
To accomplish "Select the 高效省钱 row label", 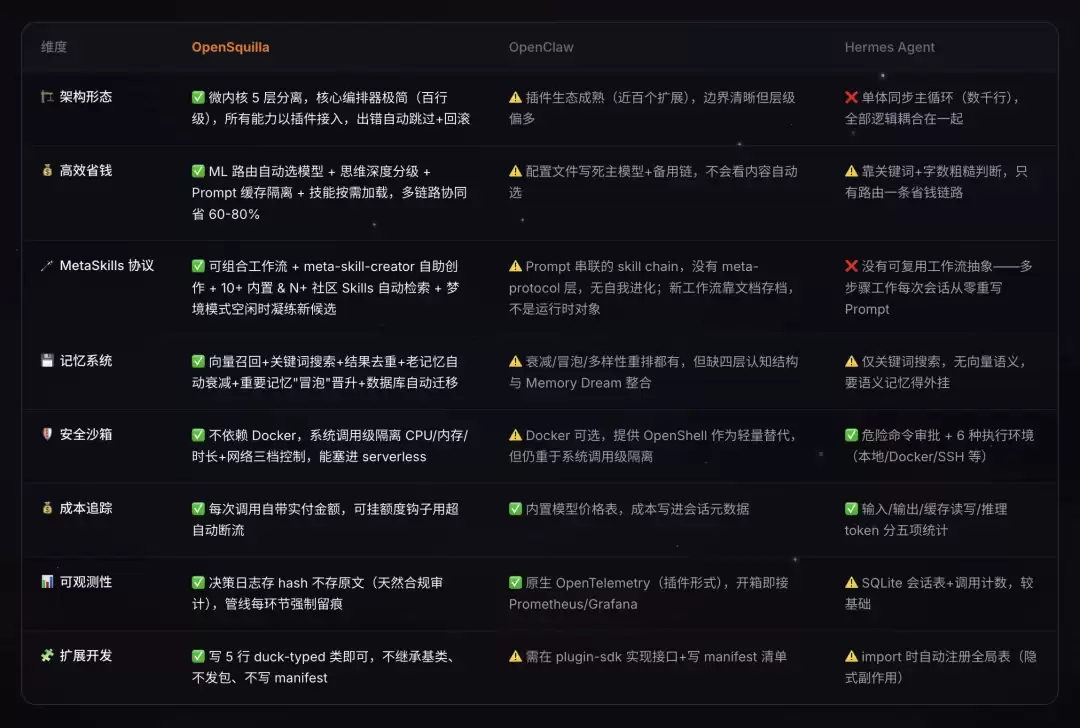I will pos(85,170).
